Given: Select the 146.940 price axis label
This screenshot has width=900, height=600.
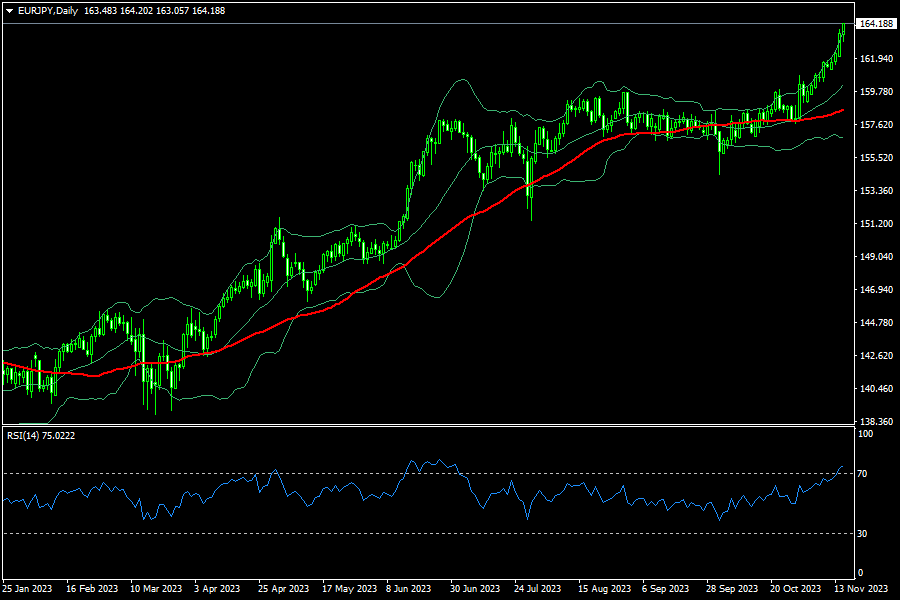Looking at the screenshot, I should pos(876,289).
